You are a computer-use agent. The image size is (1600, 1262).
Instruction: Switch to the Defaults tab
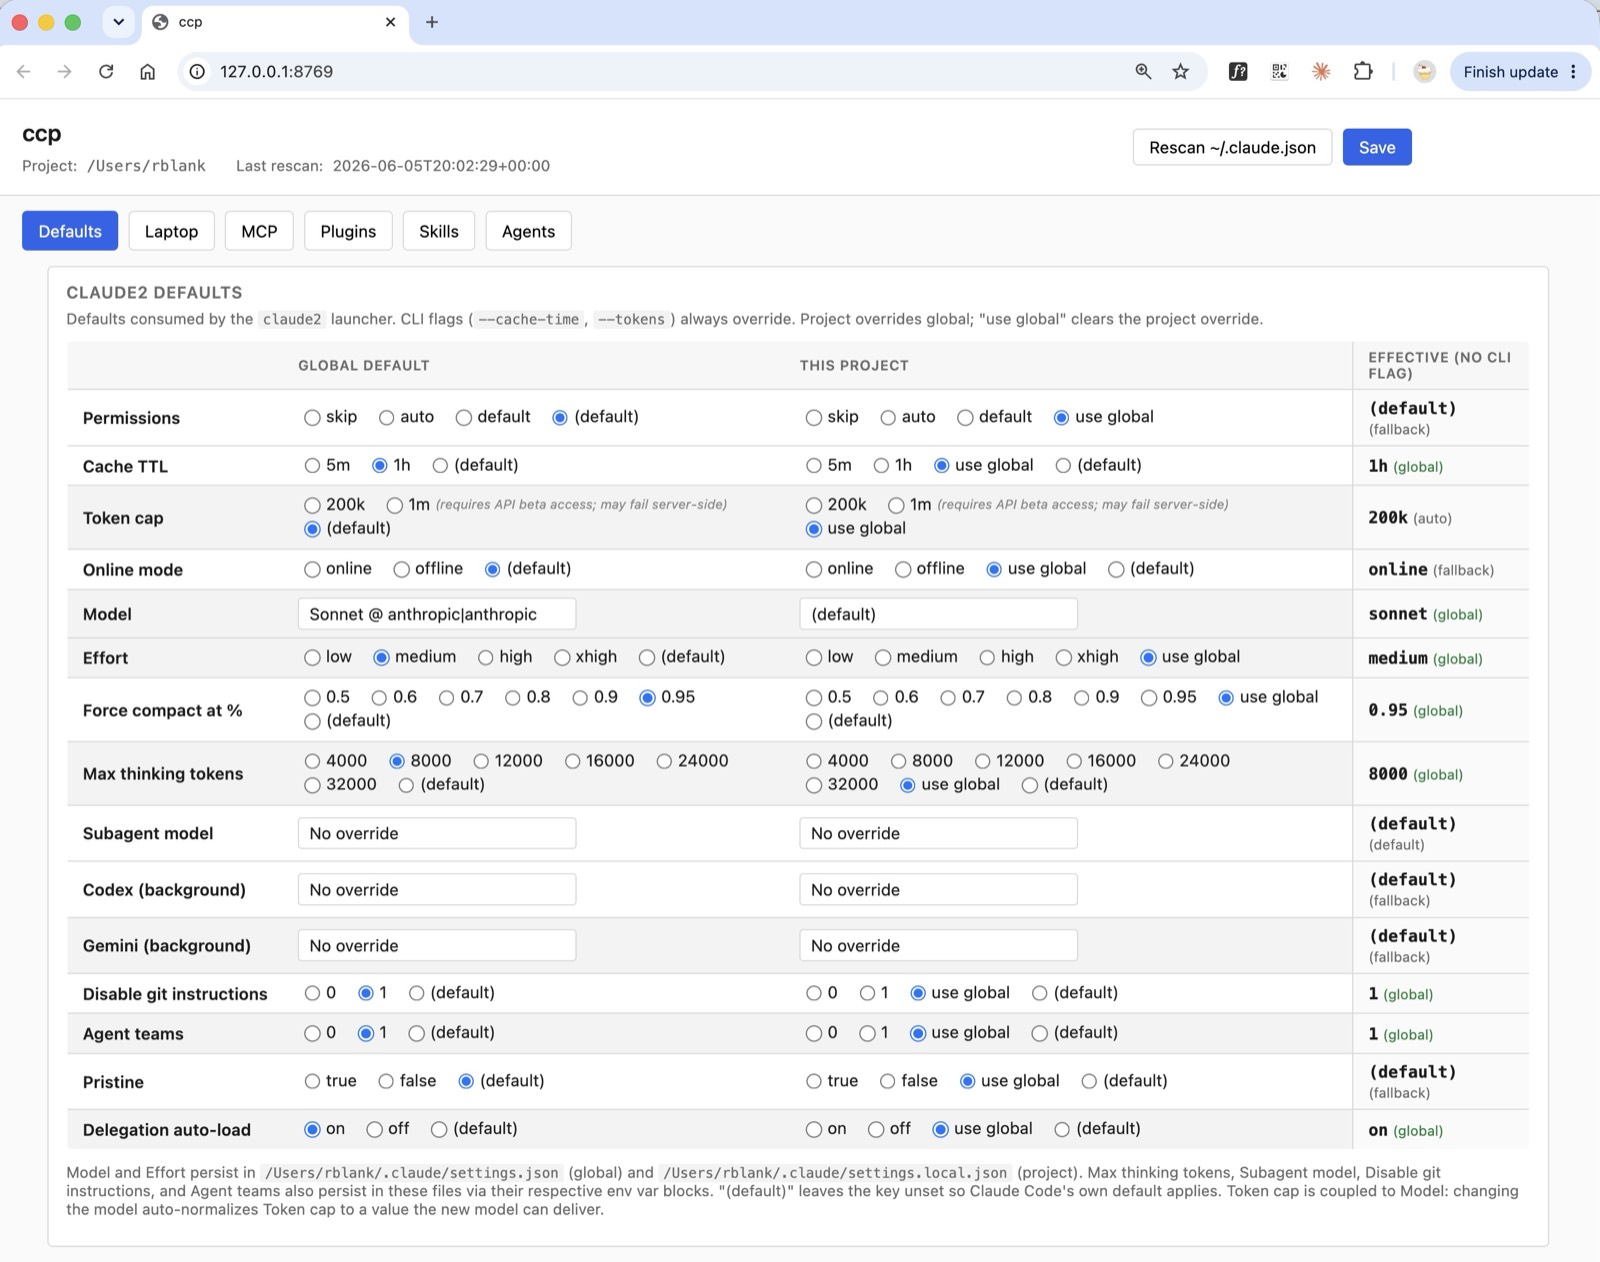click(x=70, y=231)
